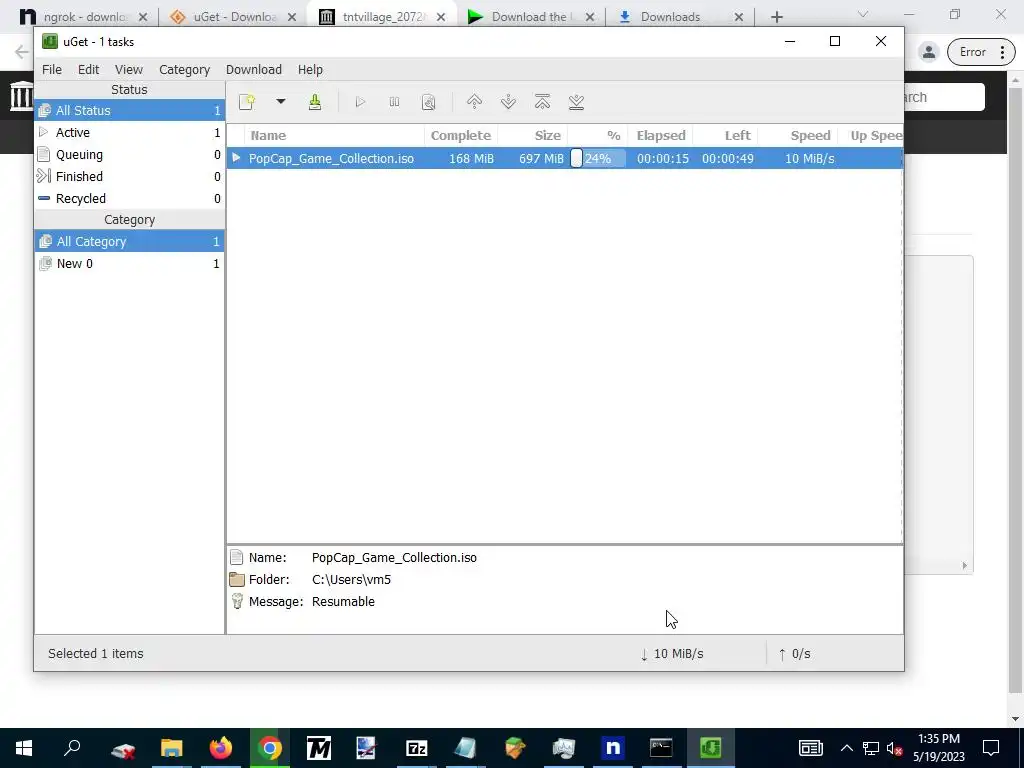Click the browser profile avatar icon
1024x768 pixels.
point(928,52)
